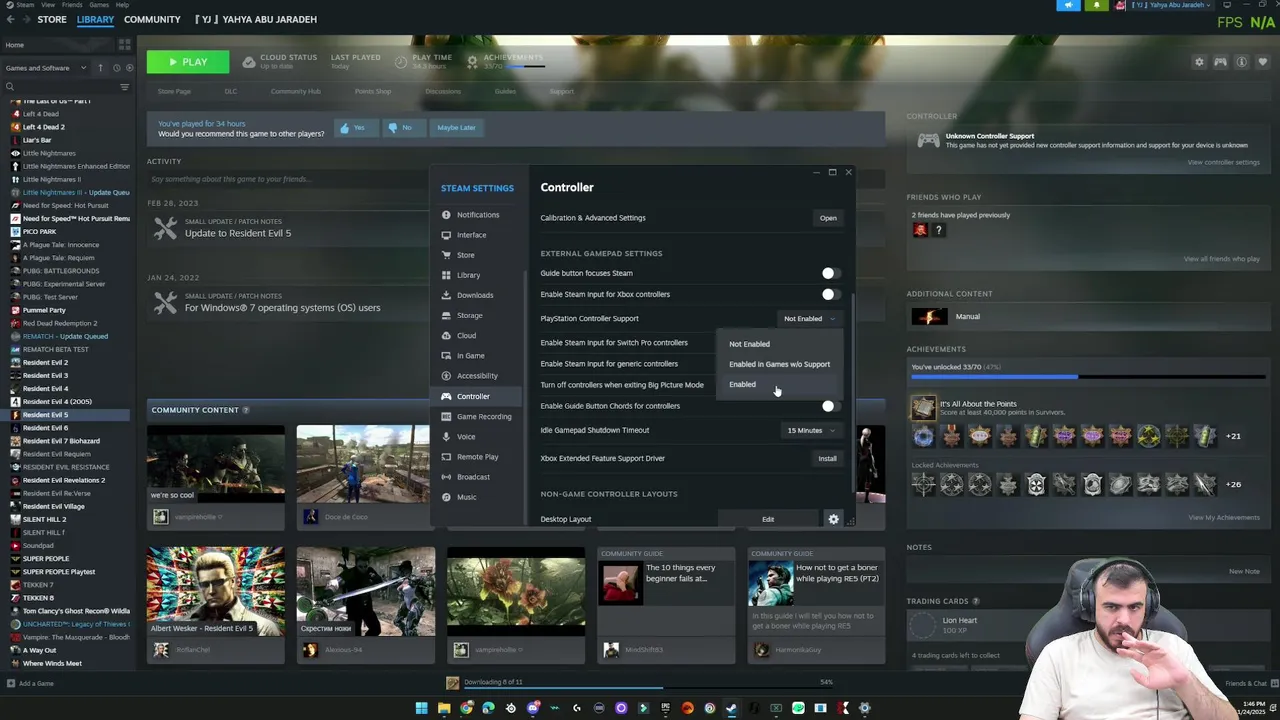Select TEKKEN 8 in library list
Viewport: 1280px width, 720px height.
coord(38,597)
